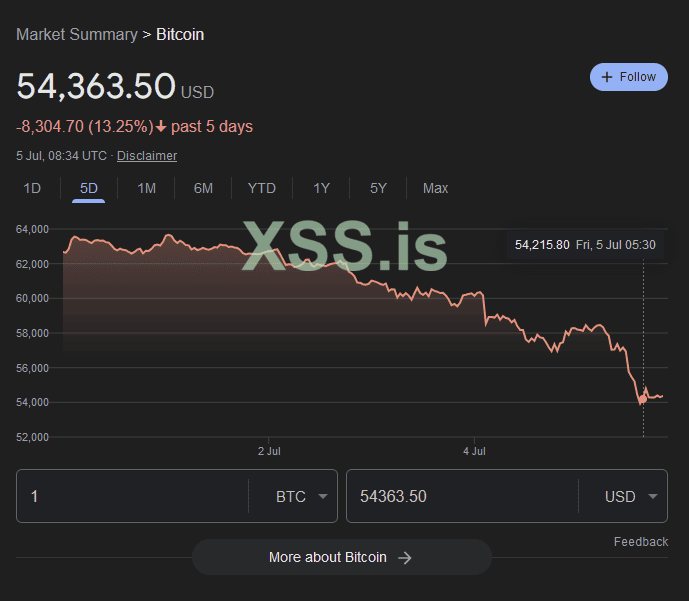This screenshot has width=689, height=601.
Task: Switch to the 1D time range tab
Action: pyautogui.click(x=32, y=188)
